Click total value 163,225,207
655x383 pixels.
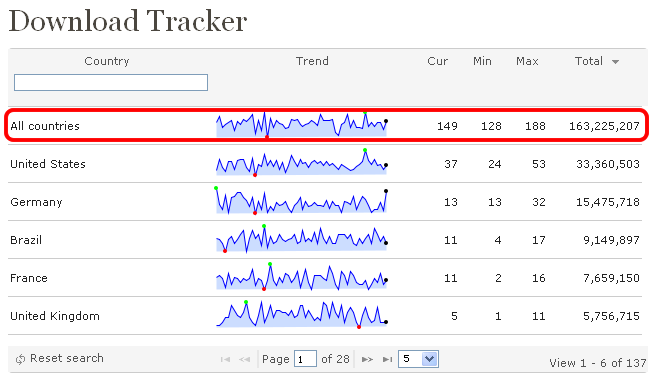point(604,126)
